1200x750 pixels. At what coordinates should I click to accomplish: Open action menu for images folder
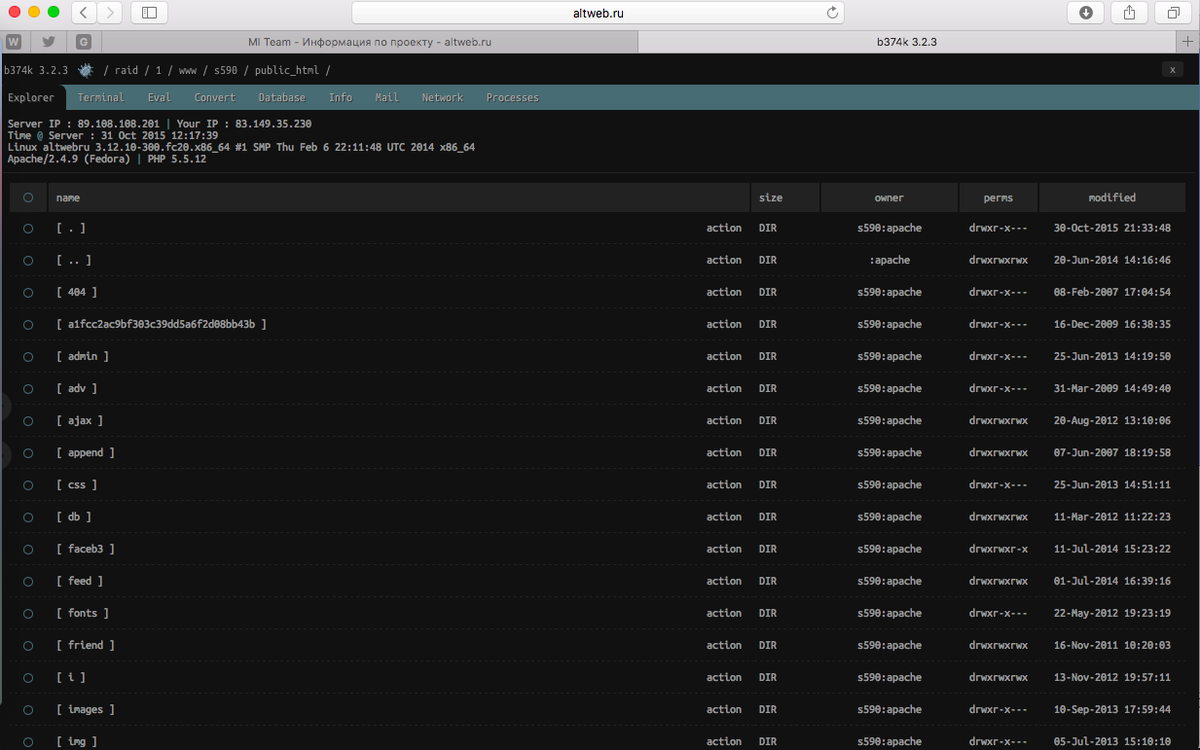point(724,709)
